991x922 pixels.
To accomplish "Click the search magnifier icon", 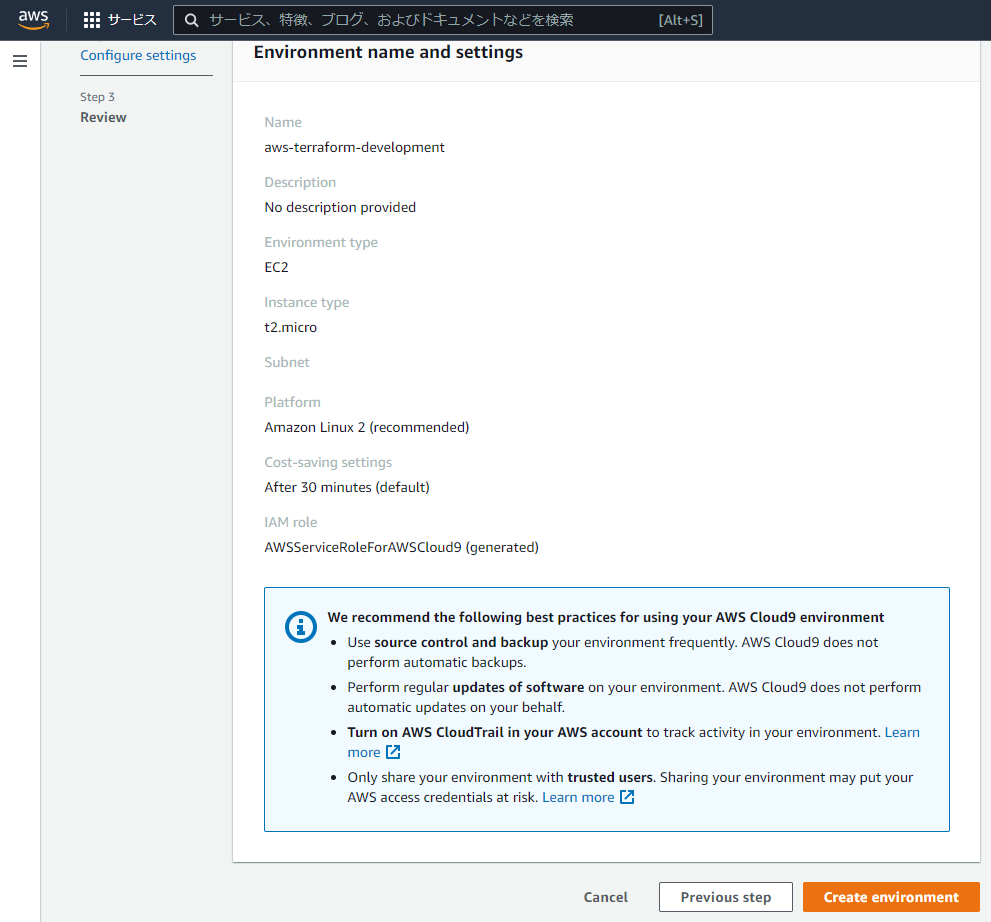I will coord(192,21).
